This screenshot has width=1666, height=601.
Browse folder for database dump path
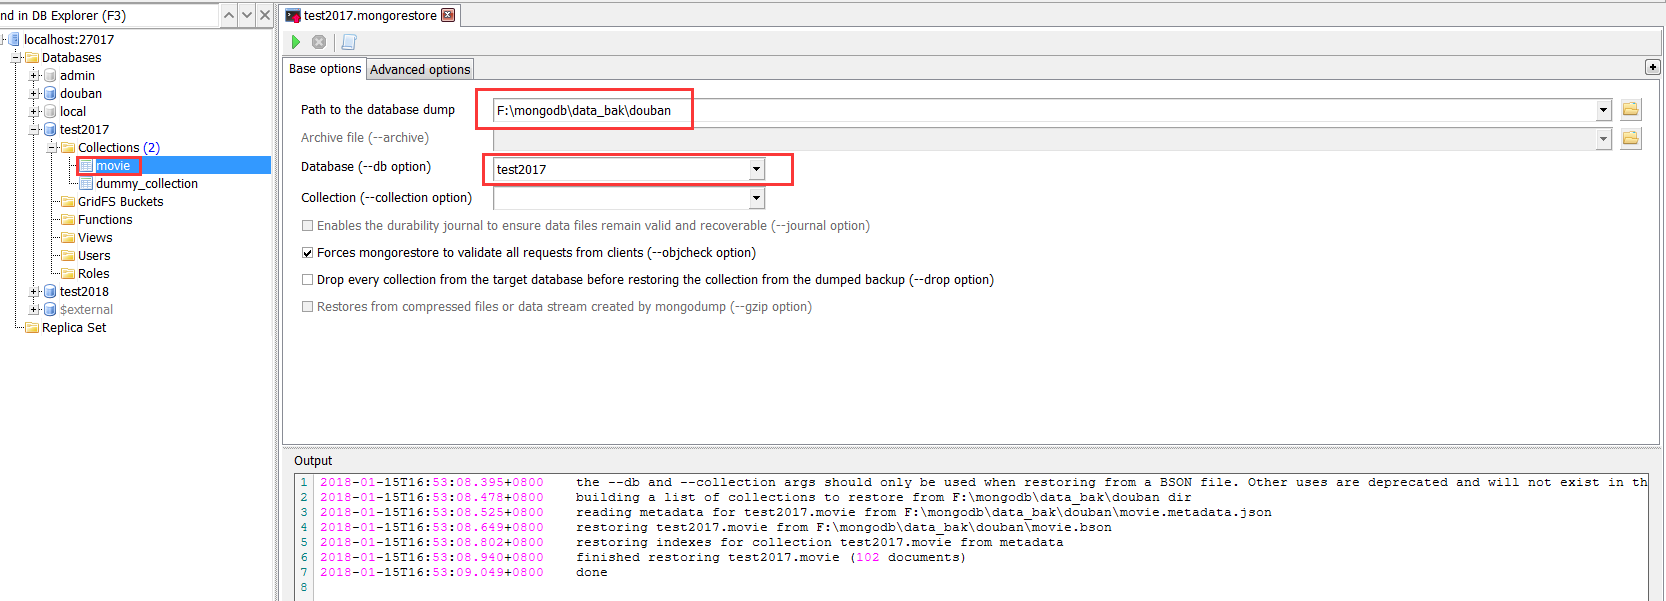[1630, 110]
